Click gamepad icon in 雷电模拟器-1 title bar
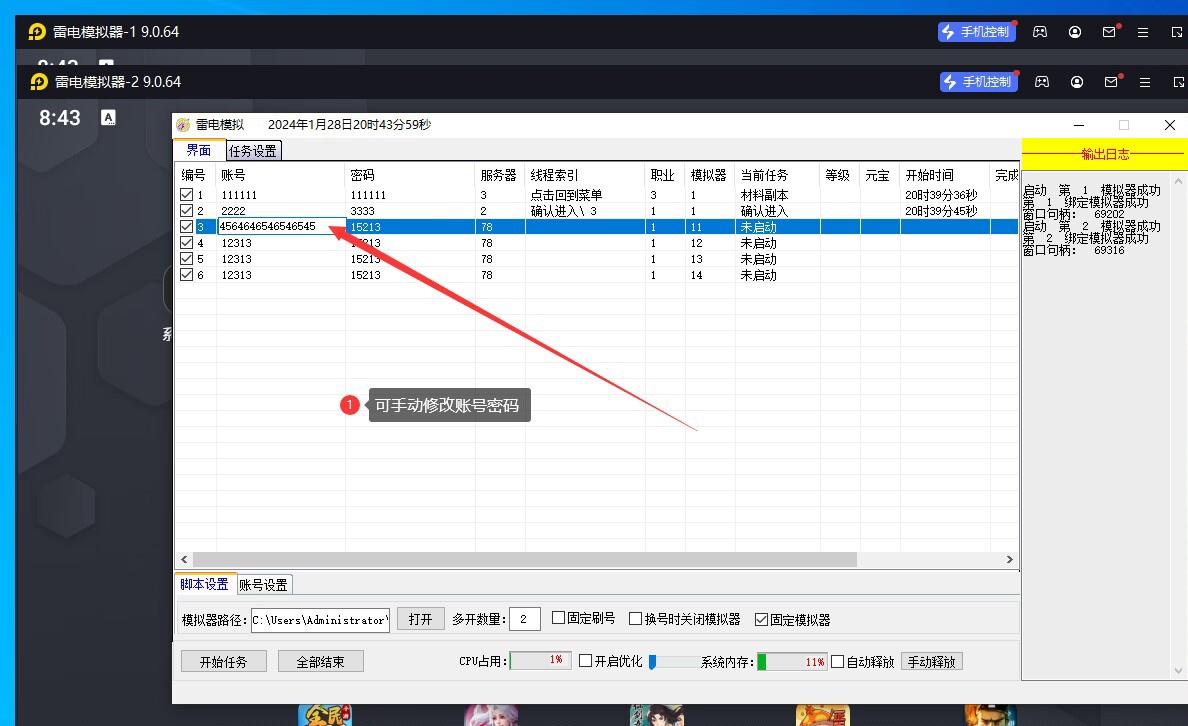Image resolution: width=1188 pixels, height=726 pixels. click(x=1040, y=32)
